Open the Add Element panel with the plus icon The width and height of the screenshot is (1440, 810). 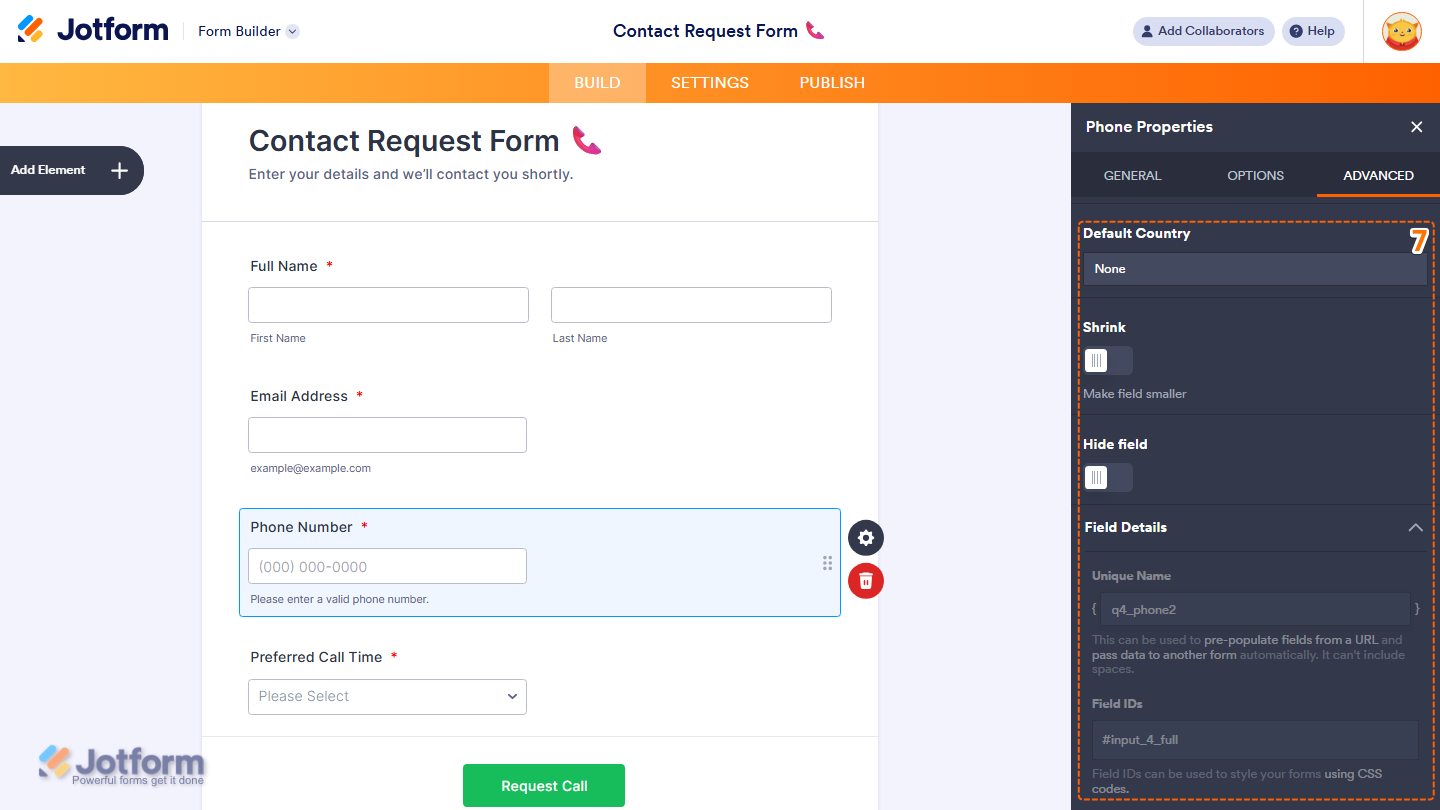[x=117, y=170]
